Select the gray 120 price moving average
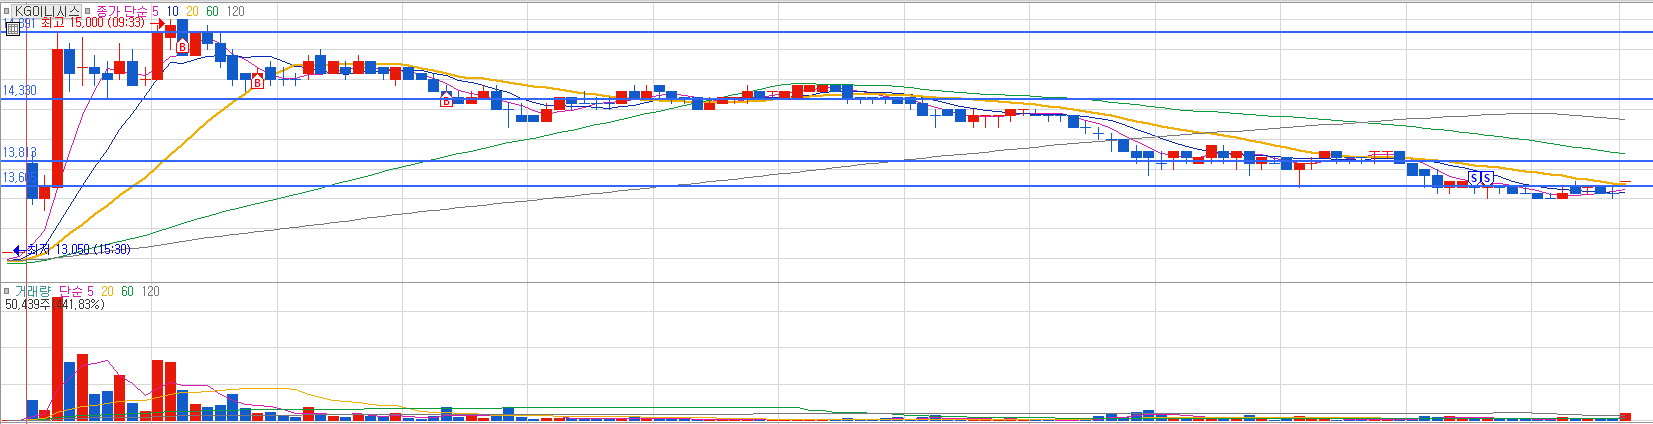 point(236,11)
